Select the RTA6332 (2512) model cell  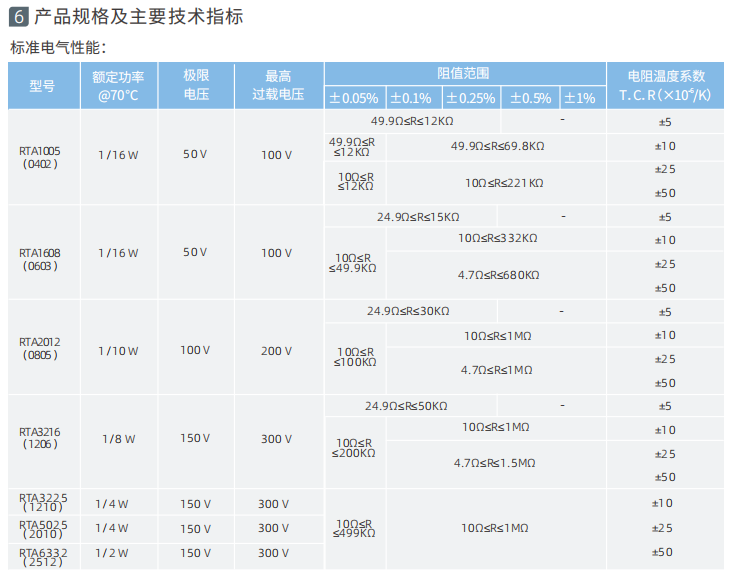tap(43, 557)
